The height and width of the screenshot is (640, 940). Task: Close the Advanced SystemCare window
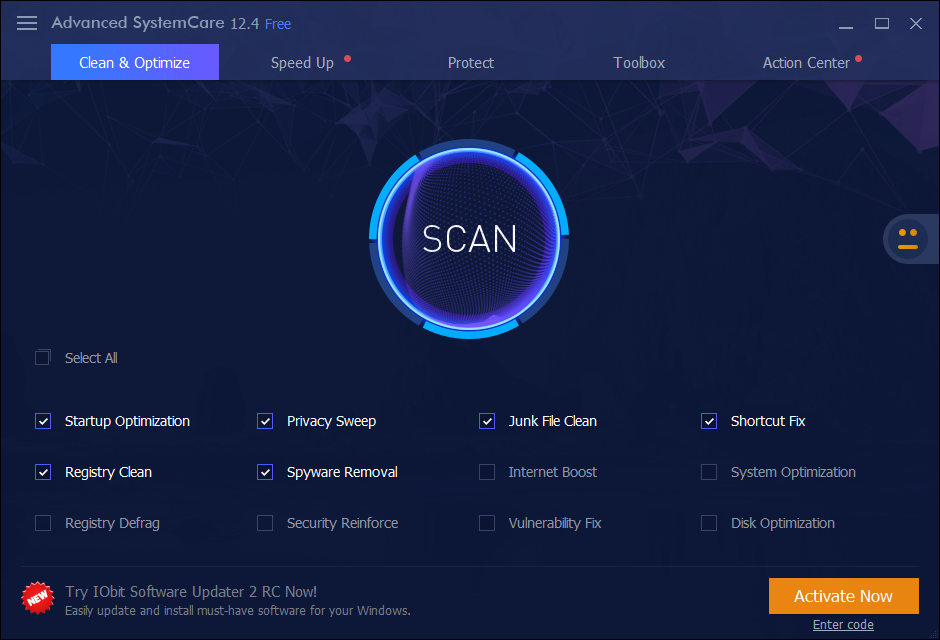(915, 23)
